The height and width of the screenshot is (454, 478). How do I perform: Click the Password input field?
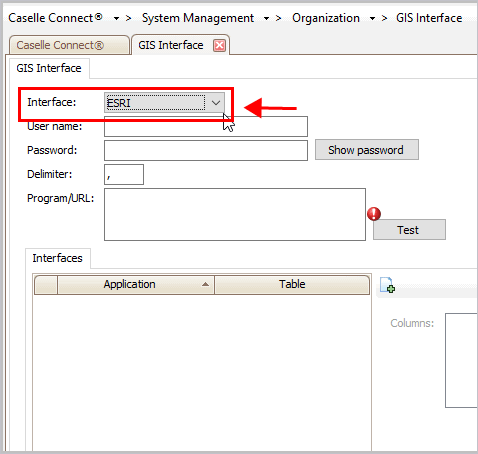click(206, 151)
